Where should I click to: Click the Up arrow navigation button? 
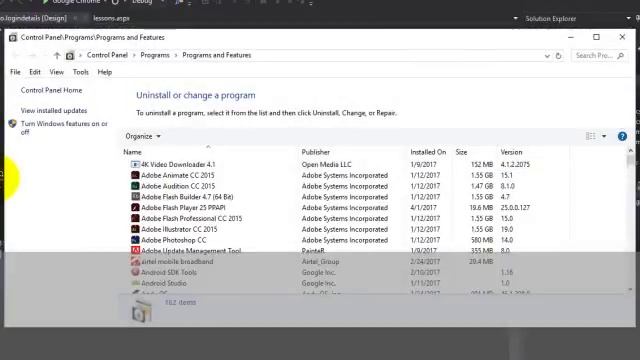point(57,56)
